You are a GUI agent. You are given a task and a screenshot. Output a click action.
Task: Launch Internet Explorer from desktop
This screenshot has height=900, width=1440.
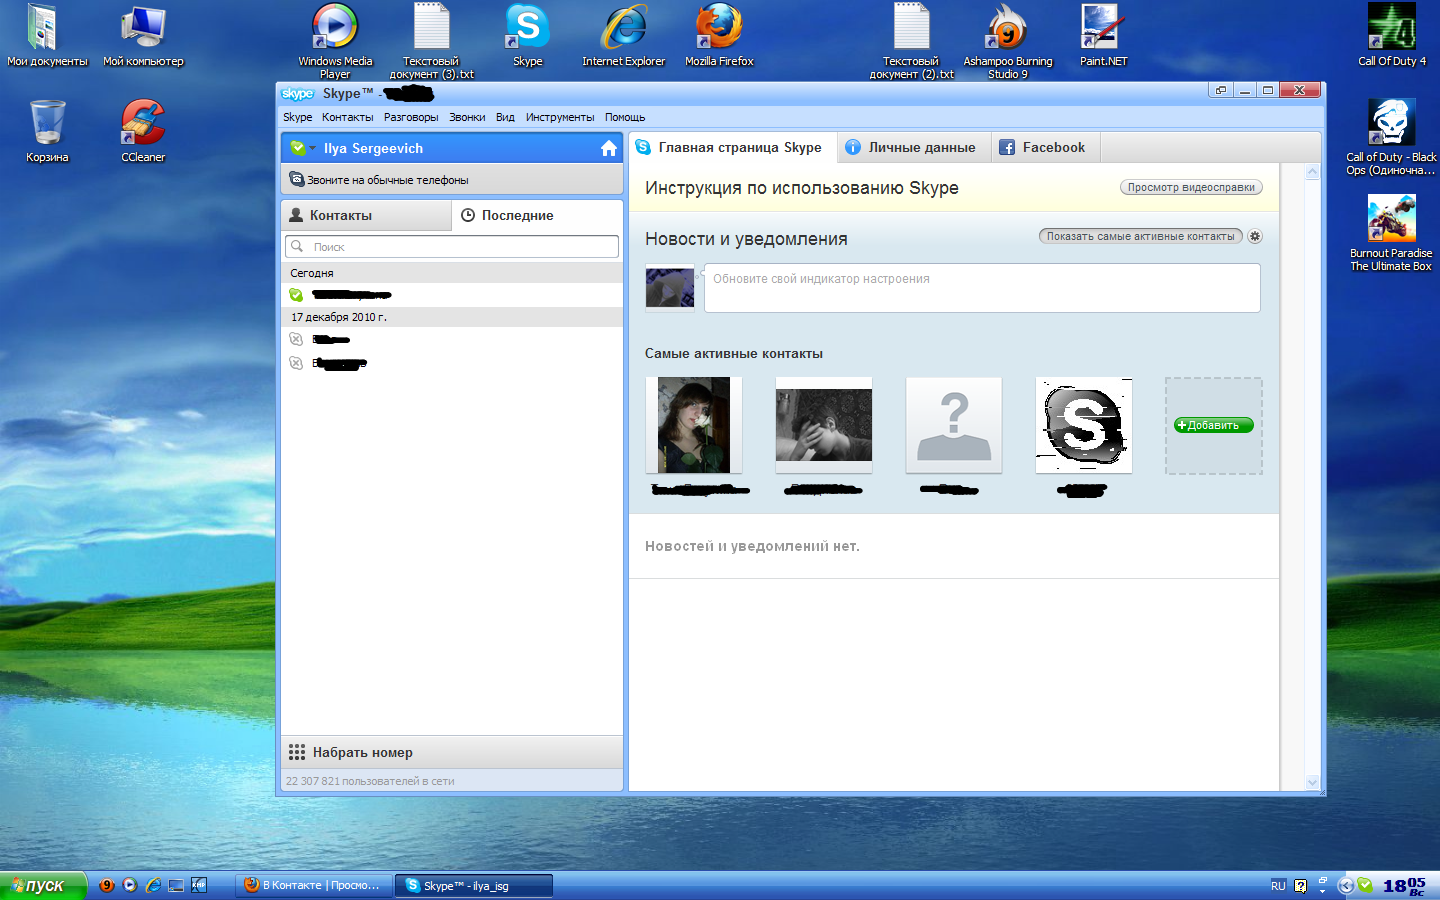click(x=623, y=35)
